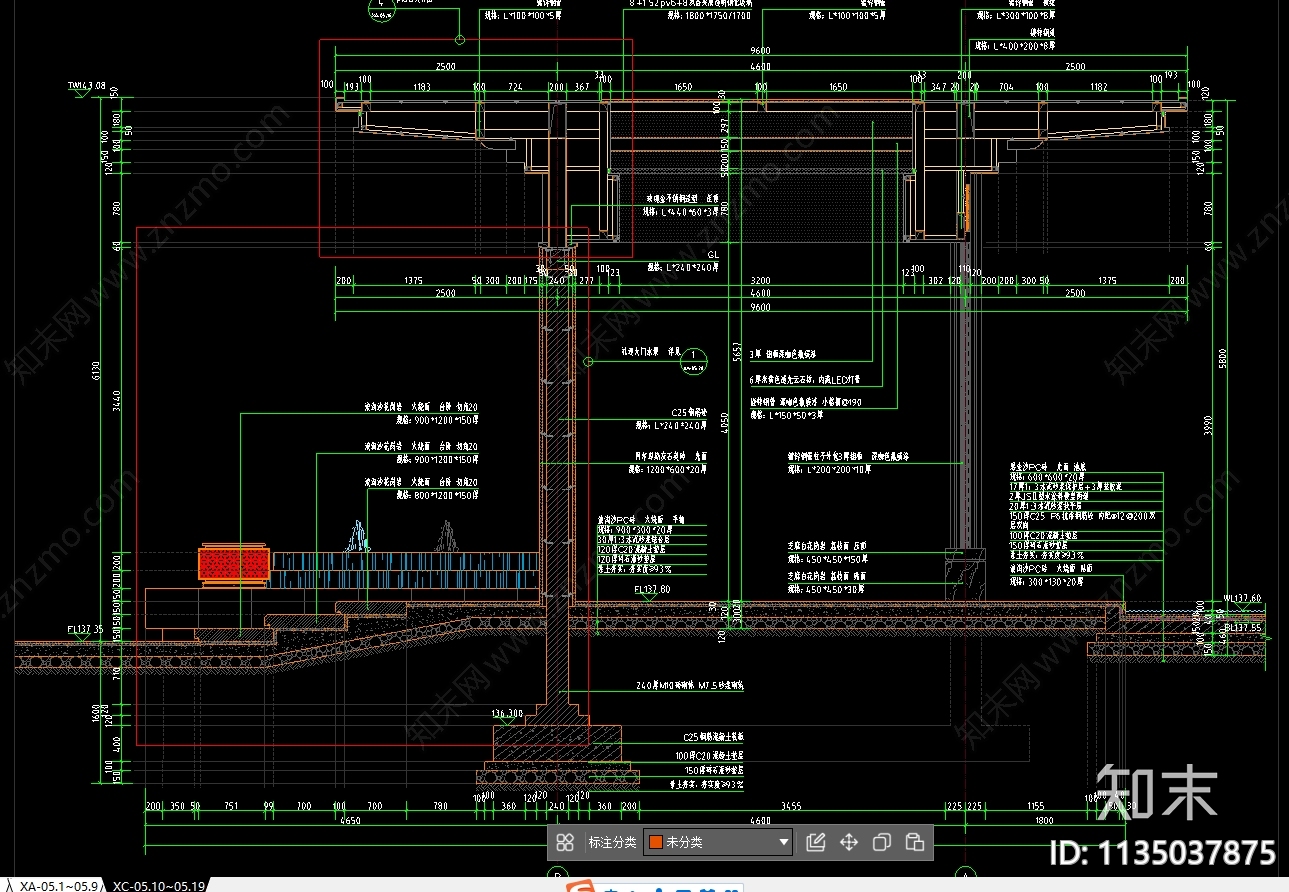Expand the 未分类 annotation category dropdown
This screenshot has height=892, width=1289.
[x=718, y=842]
